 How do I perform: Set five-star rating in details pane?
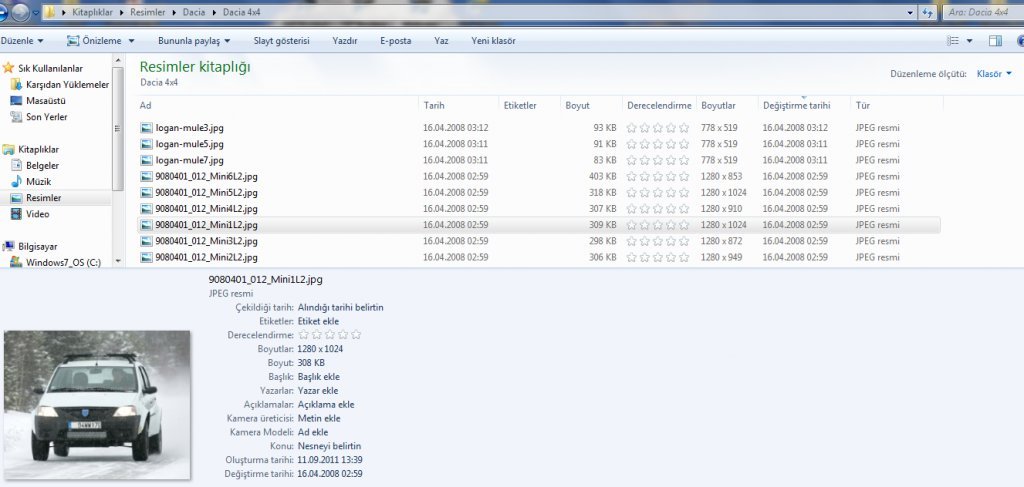(x=355, y=335)
